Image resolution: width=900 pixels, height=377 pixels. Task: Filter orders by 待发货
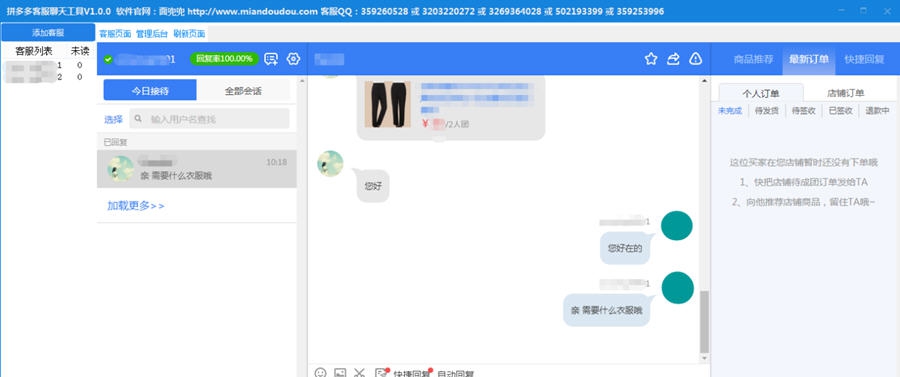(767, 111)
